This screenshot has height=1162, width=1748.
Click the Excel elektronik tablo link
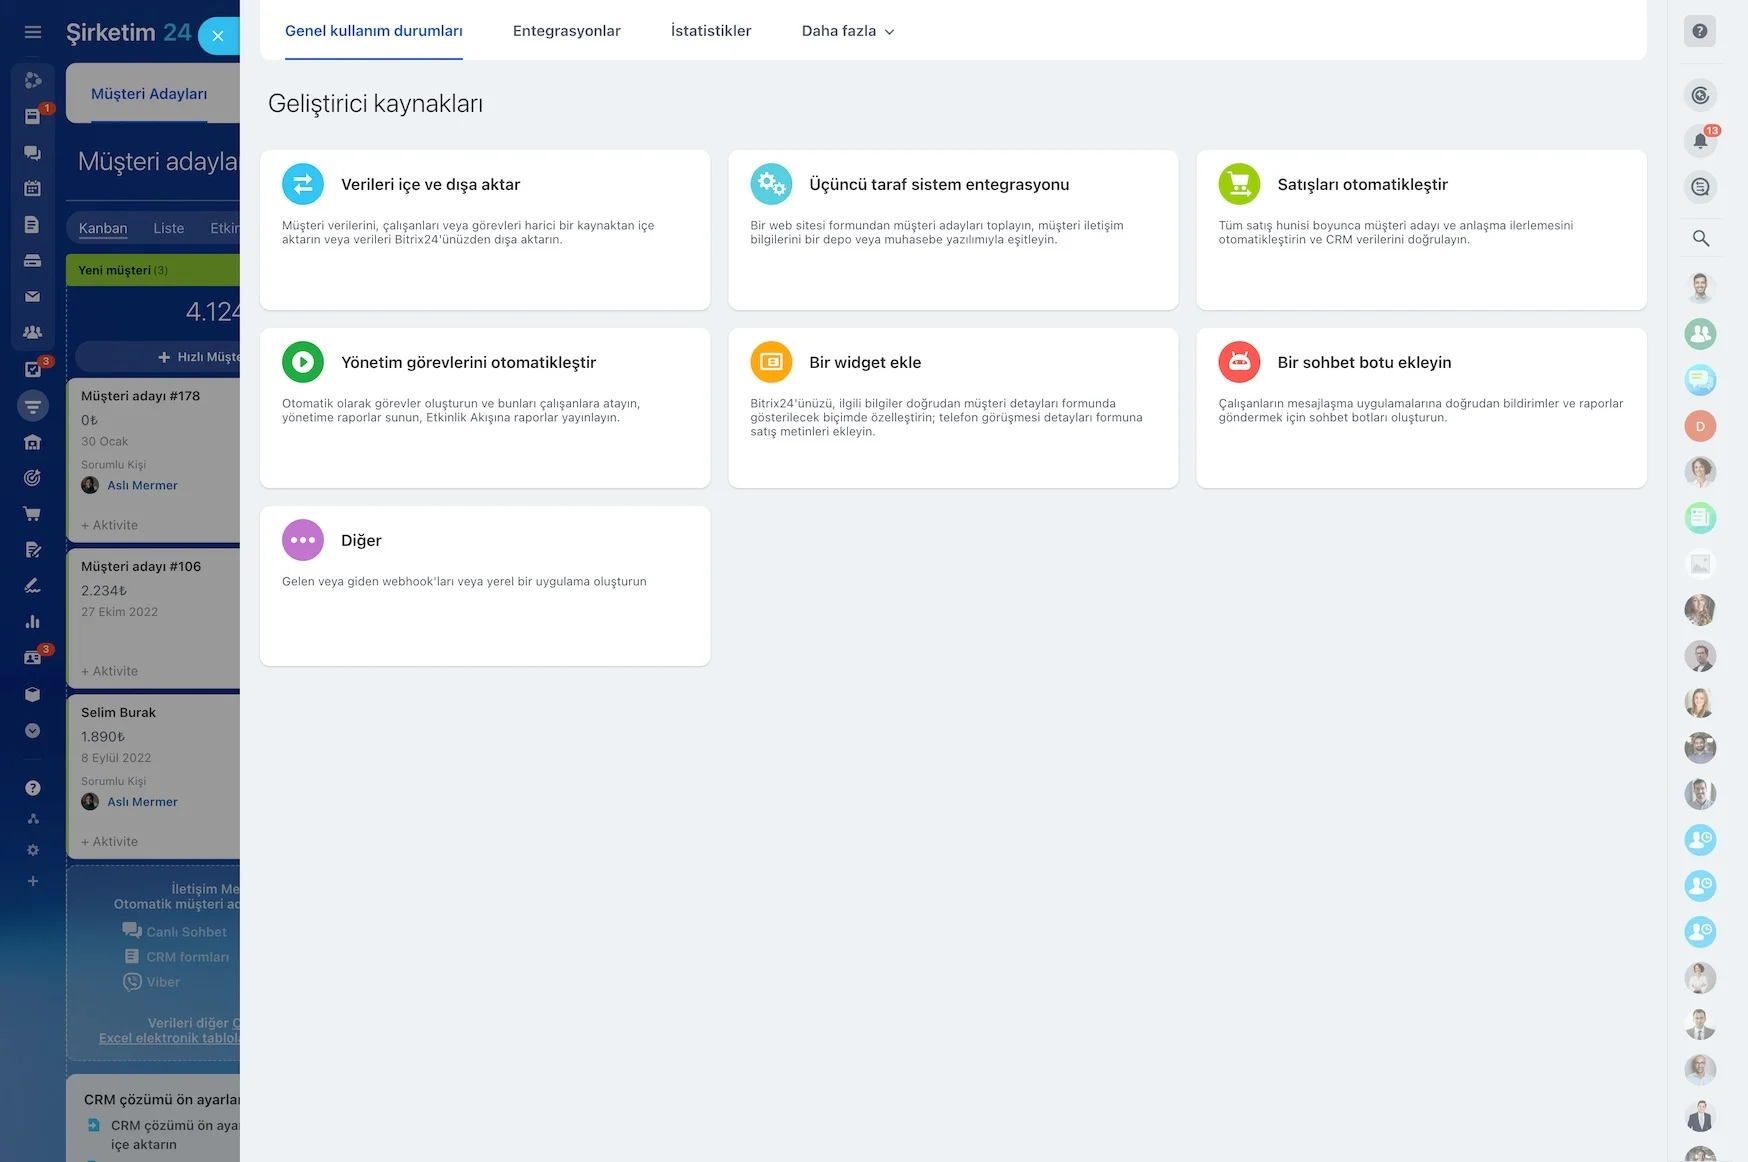169,1038
